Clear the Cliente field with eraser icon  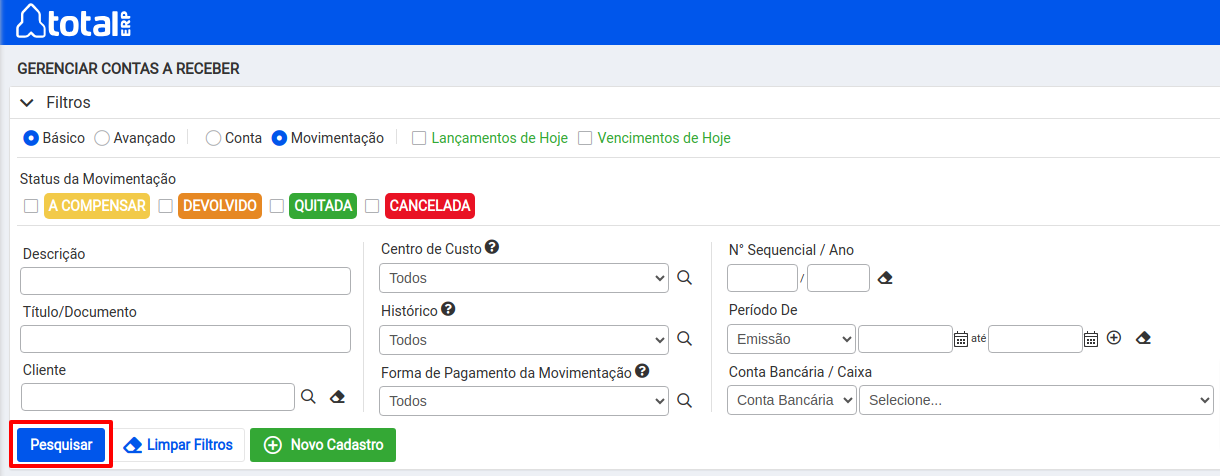337,397
